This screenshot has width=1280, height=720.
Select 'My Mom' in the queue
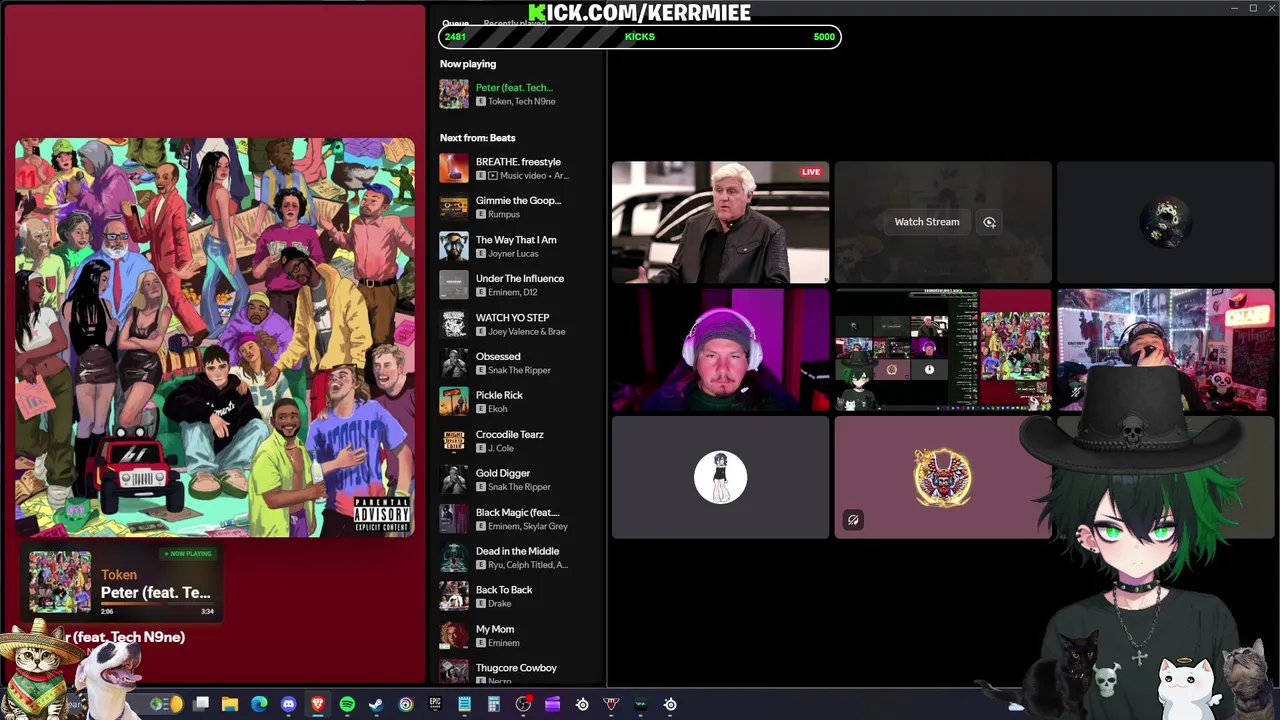tap(495, 630)
